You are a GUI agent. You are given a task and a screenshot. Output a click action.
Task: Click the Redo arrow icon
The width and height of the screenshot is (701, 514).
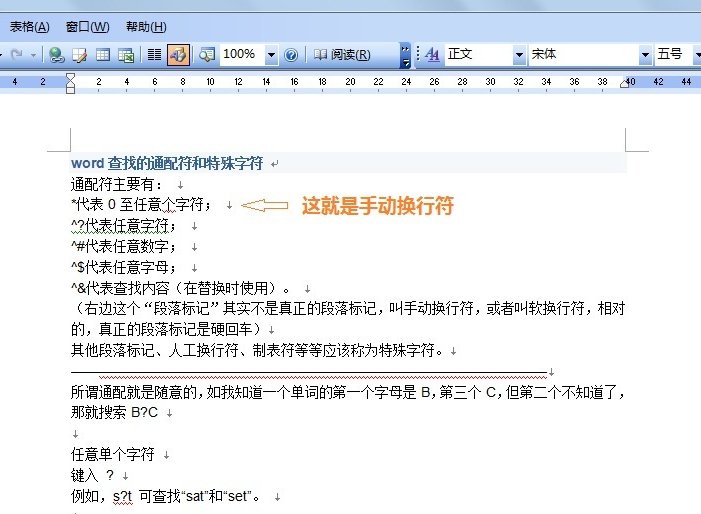coord(17,55)
